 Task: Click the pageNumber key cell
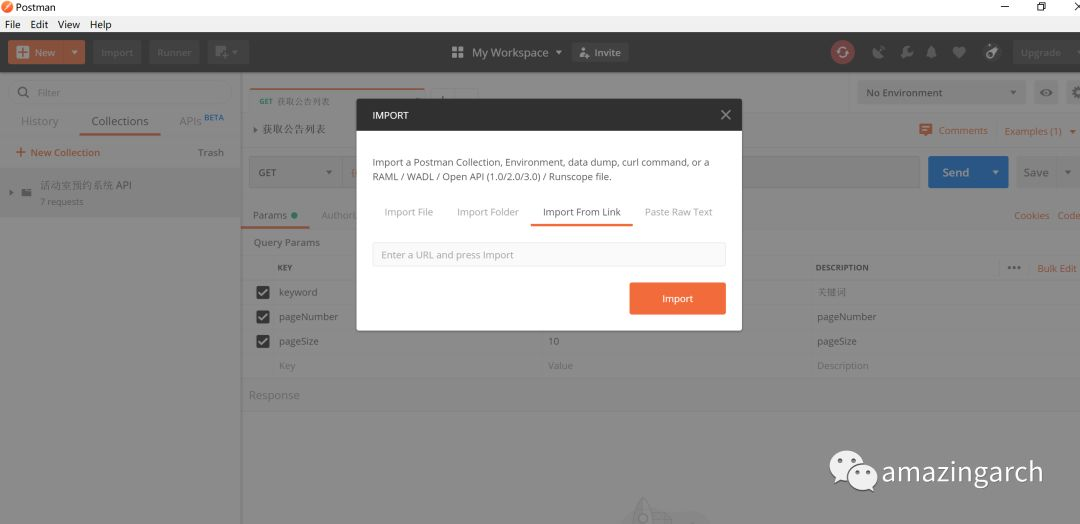309,317
